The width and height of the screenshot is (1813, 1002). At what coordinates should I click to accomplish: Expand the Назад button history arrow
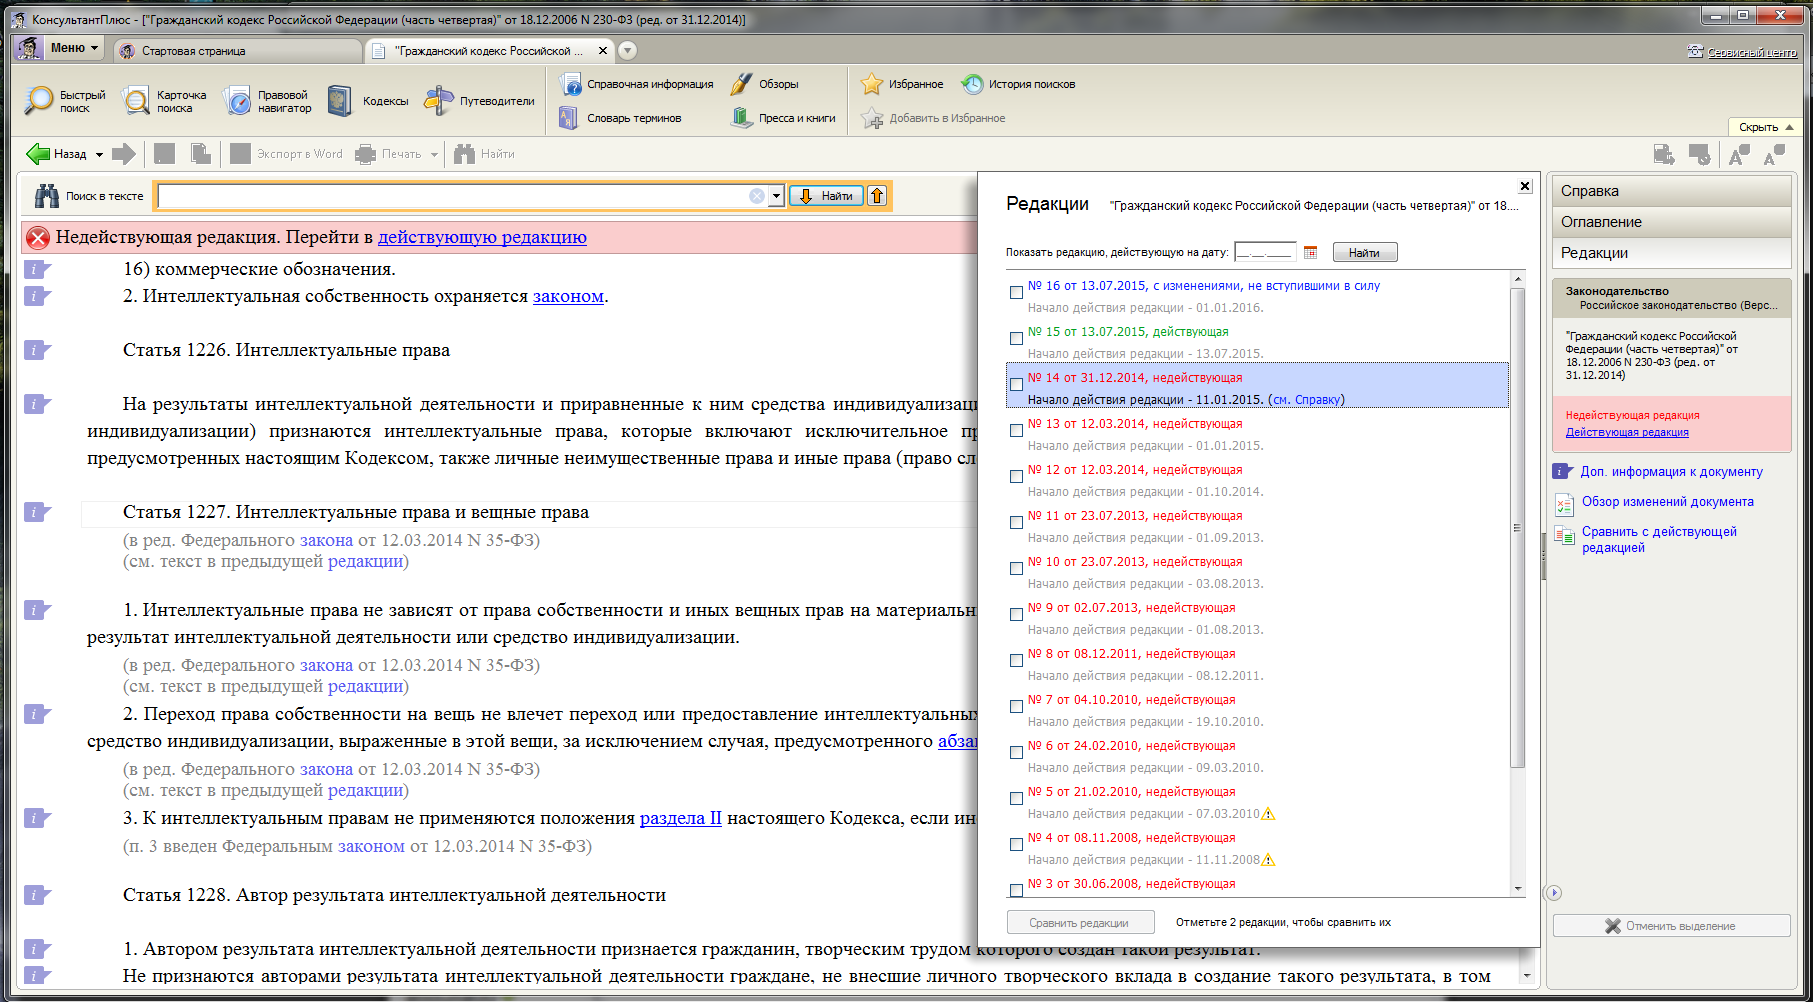[x=99, y=155]
